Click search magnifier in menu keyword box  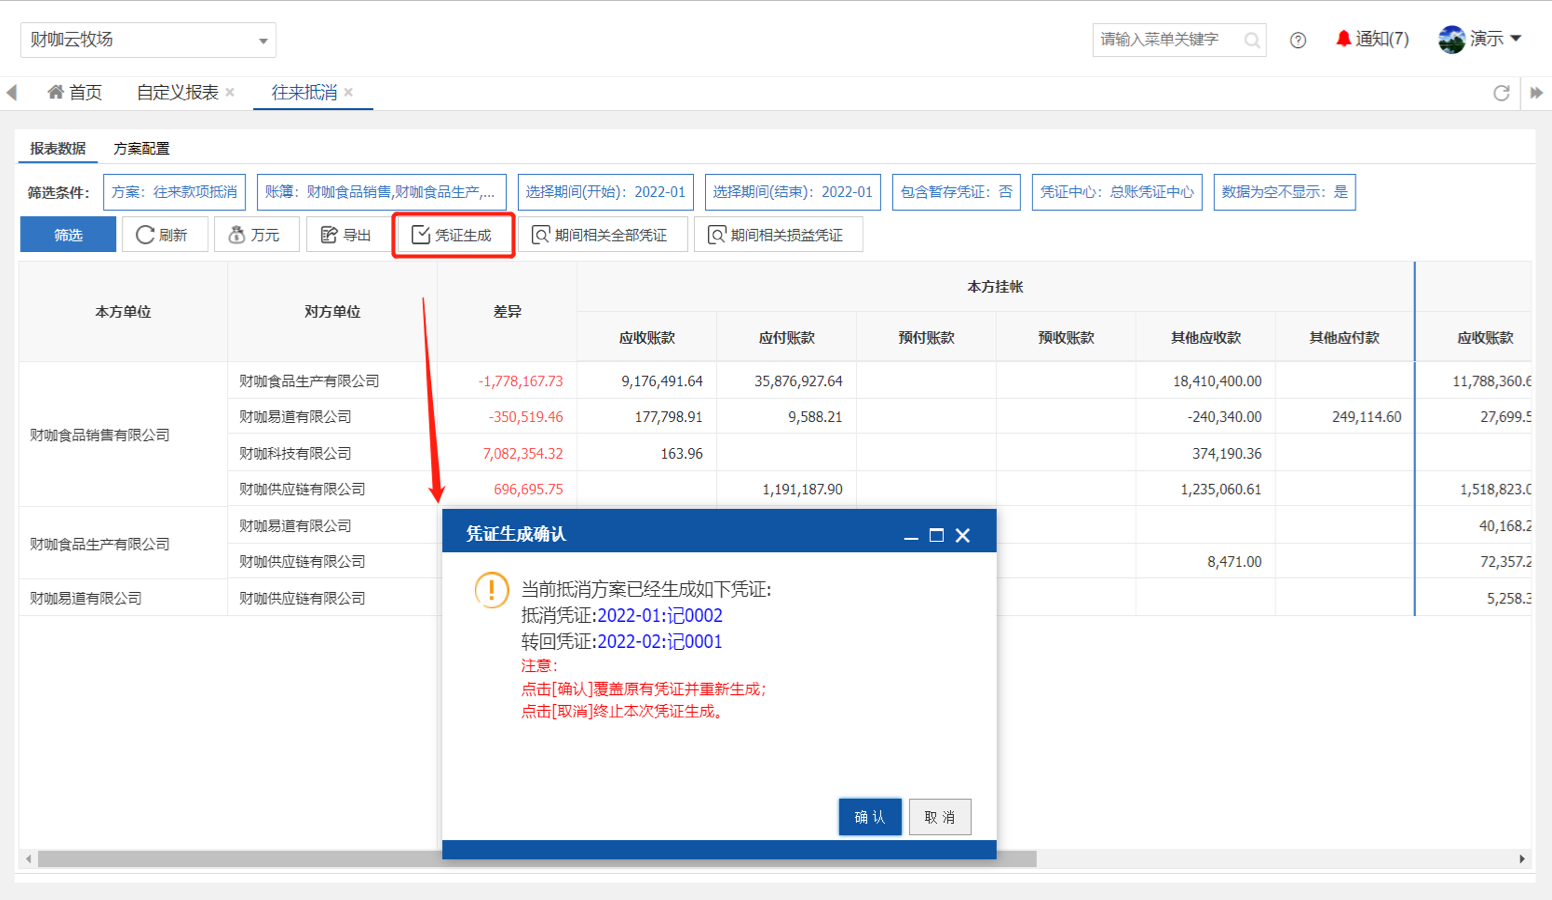tap(1251, 40)
